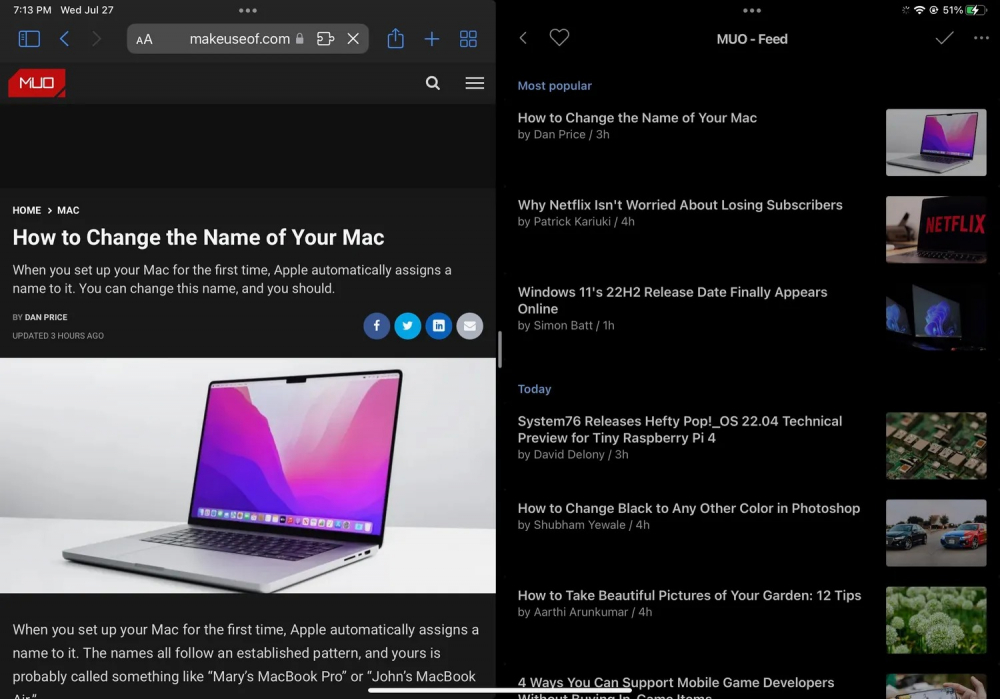Mark all feed articles as read
1000x699 pixels.
[944, 38]
